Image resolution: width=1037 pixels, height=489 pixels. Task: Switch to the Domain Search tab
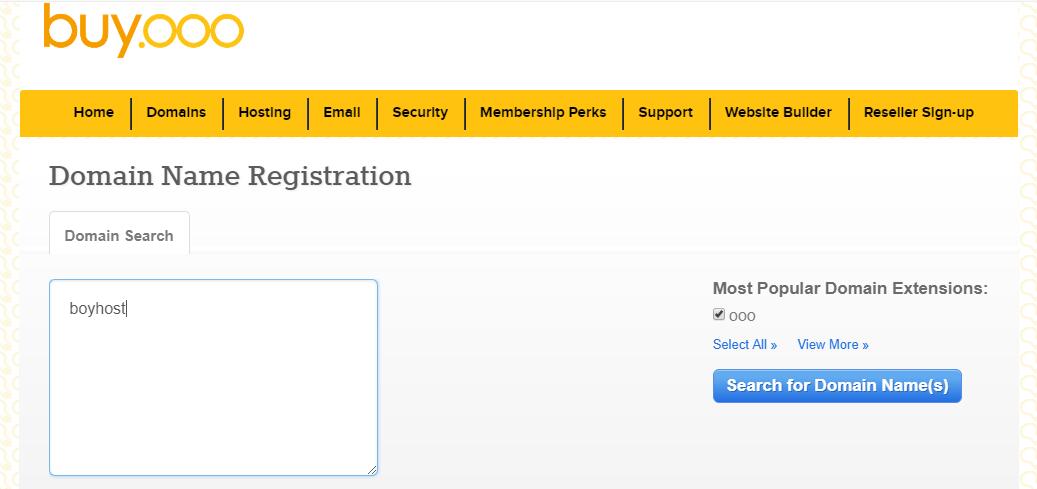[119, 235]
